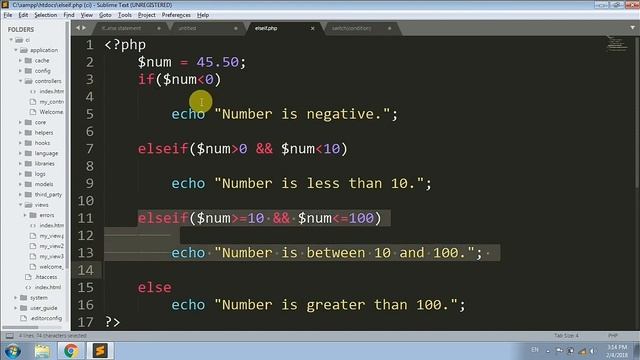
Task: Click Sublime Text taskbar icon
Action: point(100,351)
